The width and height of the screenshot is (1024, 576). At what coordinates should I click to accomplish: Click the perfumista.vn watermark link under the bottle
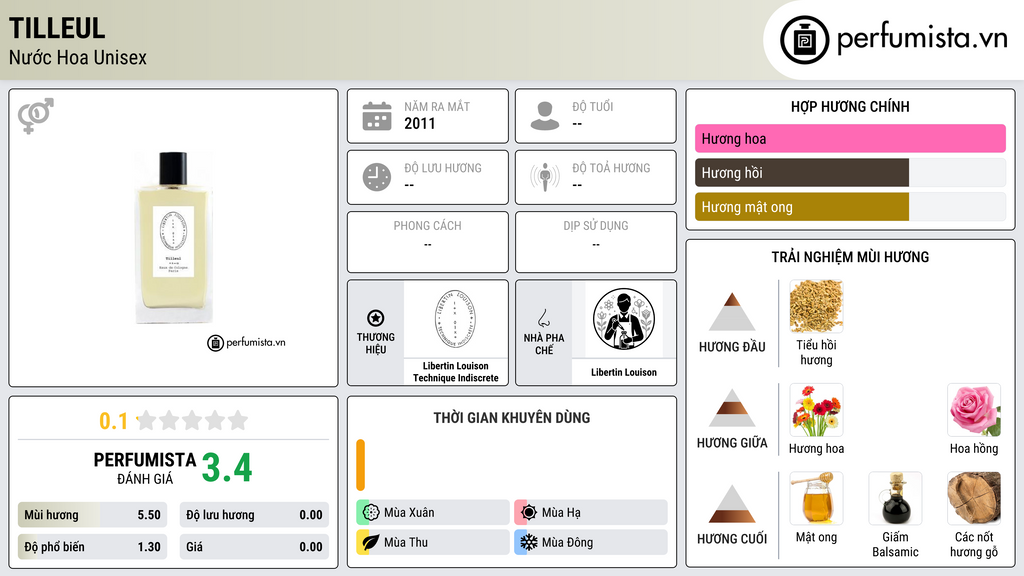tap(247, 342)
